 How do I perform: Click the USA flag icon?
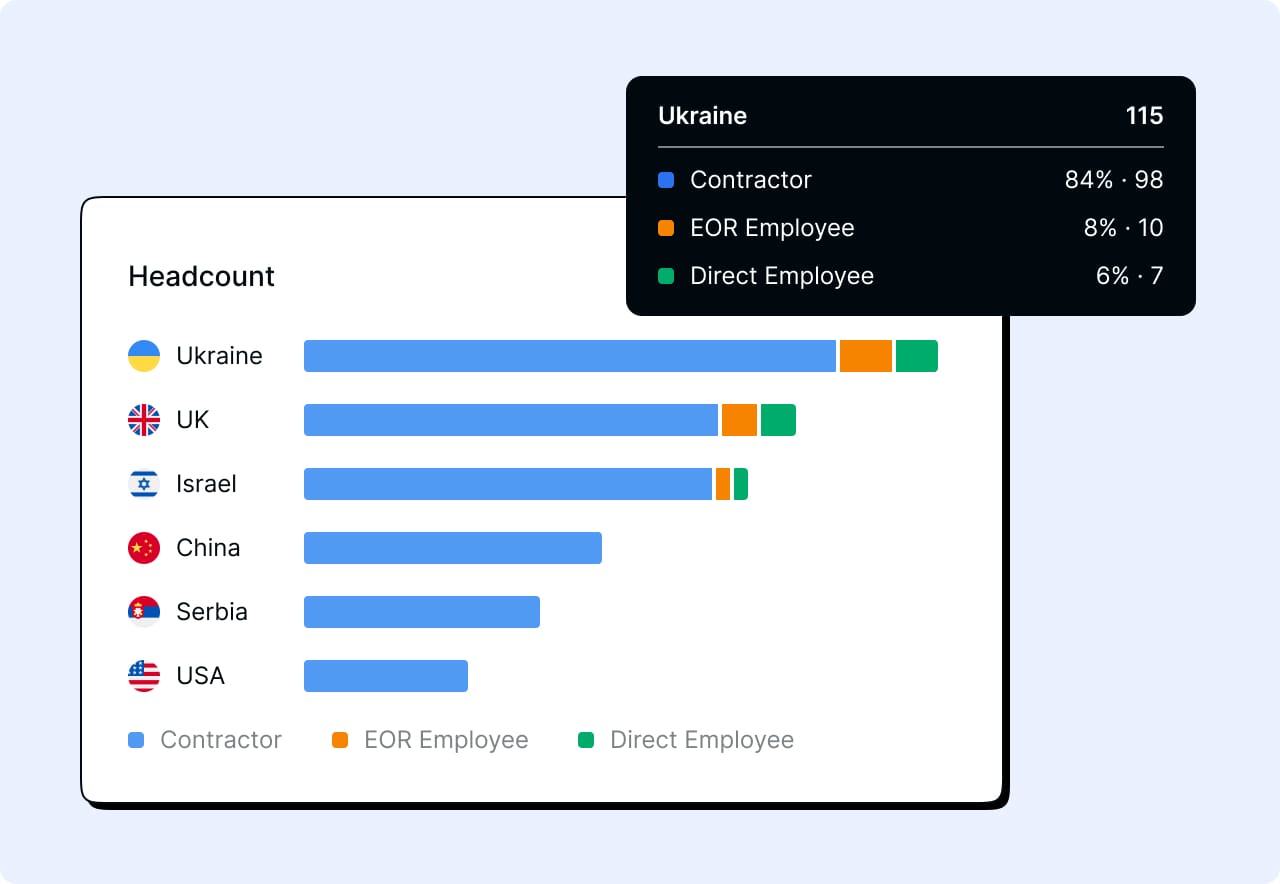click(143, 675)
